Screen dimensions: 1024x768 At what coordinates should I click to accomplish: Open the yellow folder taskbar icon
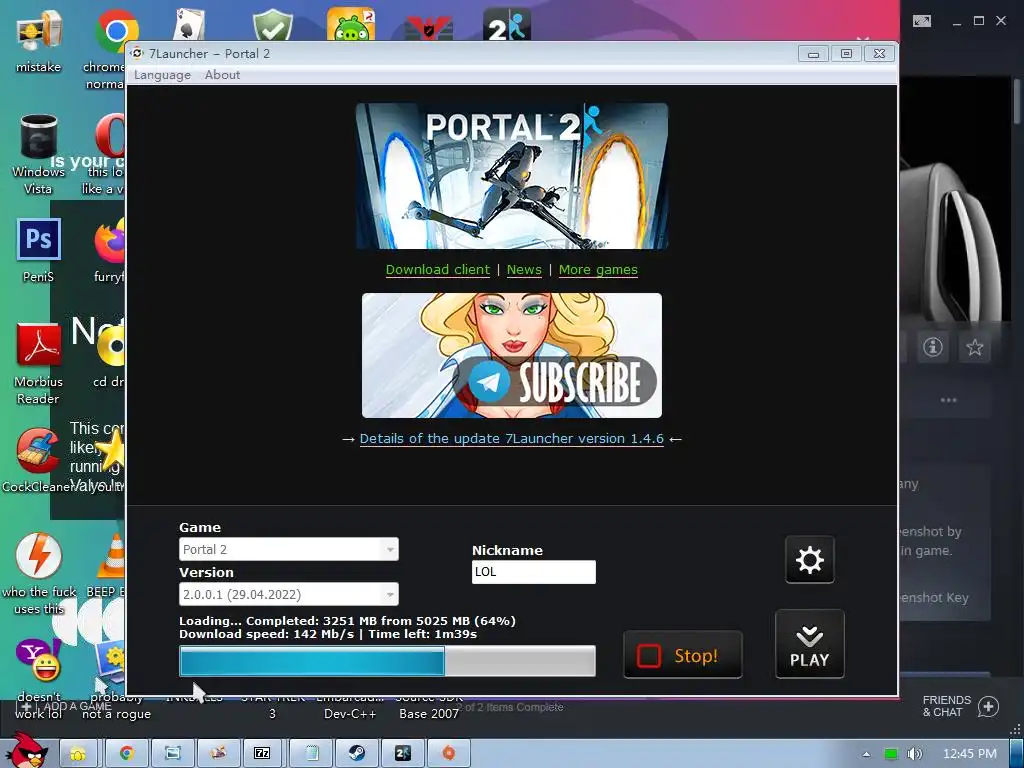(x=78, y=753)
